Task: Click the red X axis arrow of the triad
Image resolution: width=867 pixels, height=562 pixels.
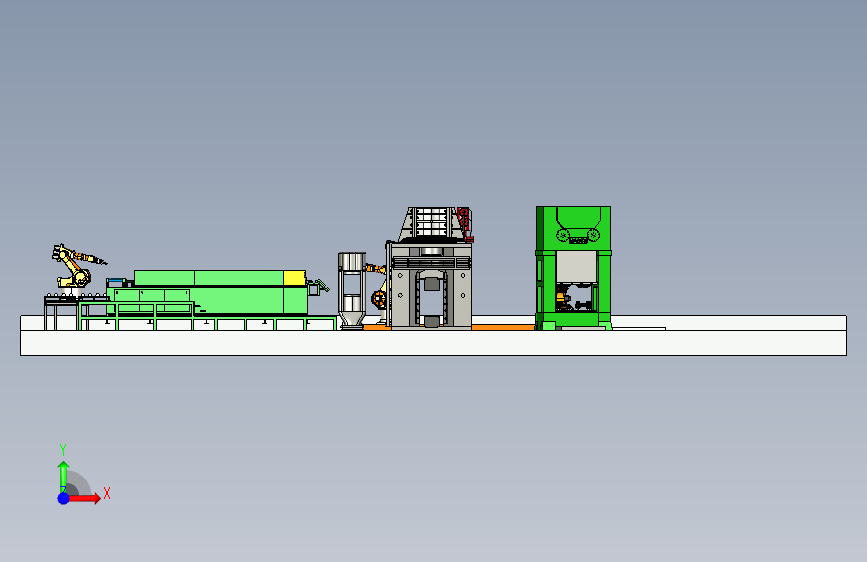Action: (85, 498)
